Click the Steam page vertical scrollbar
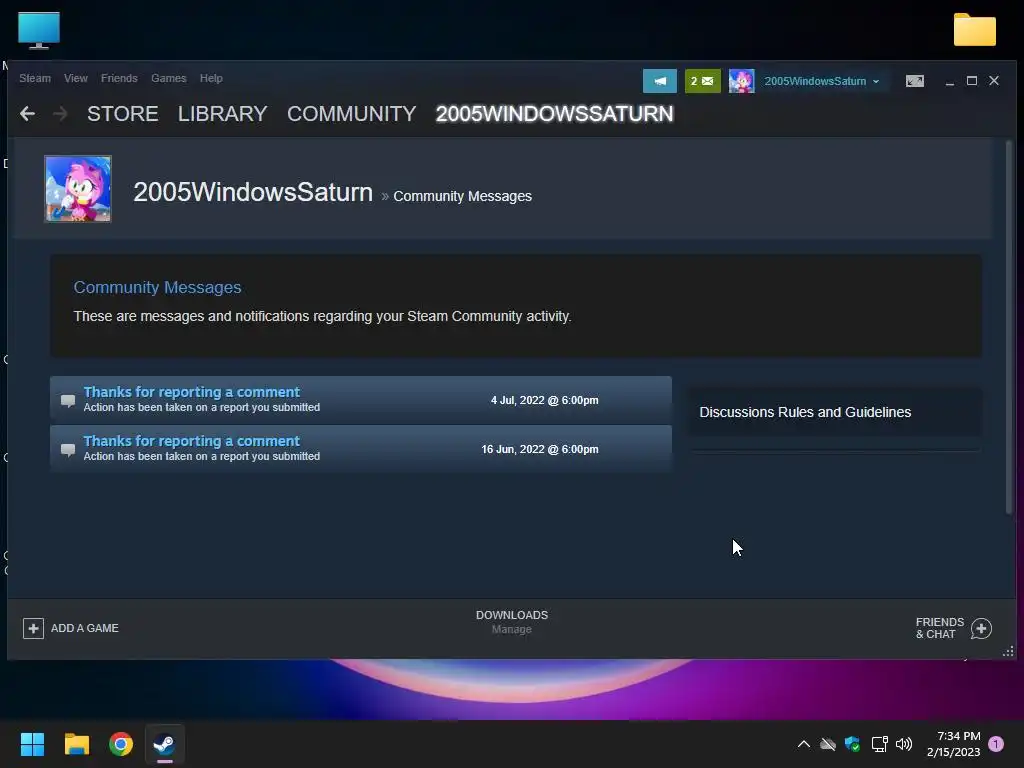This screenshot has width=1024, height=768. pos(1009,327)
